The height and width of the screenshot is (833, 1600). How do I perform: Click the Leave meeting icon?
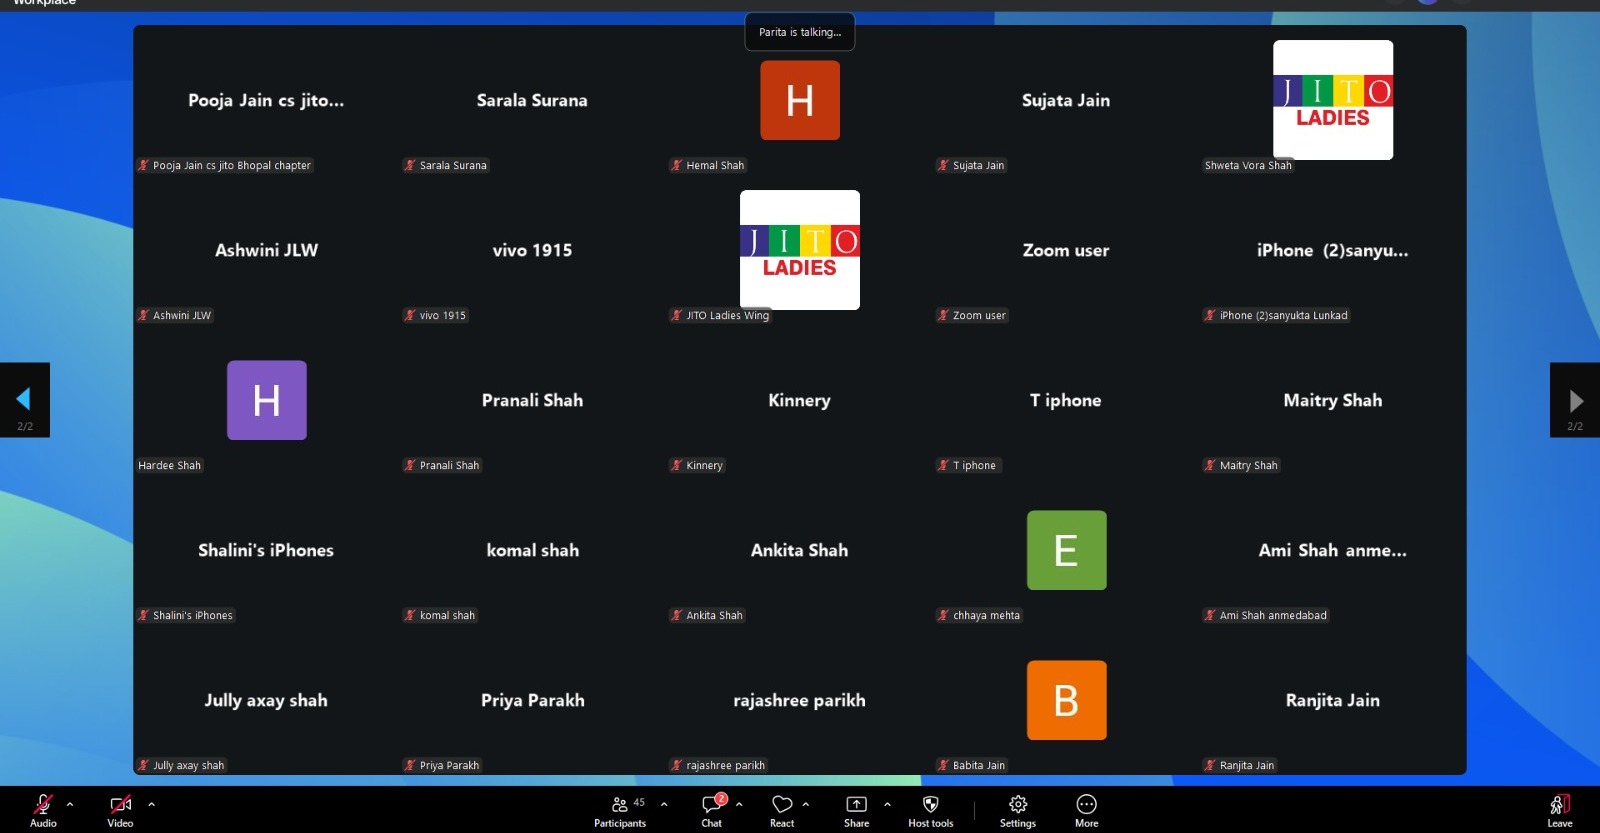pos(1559,805)
